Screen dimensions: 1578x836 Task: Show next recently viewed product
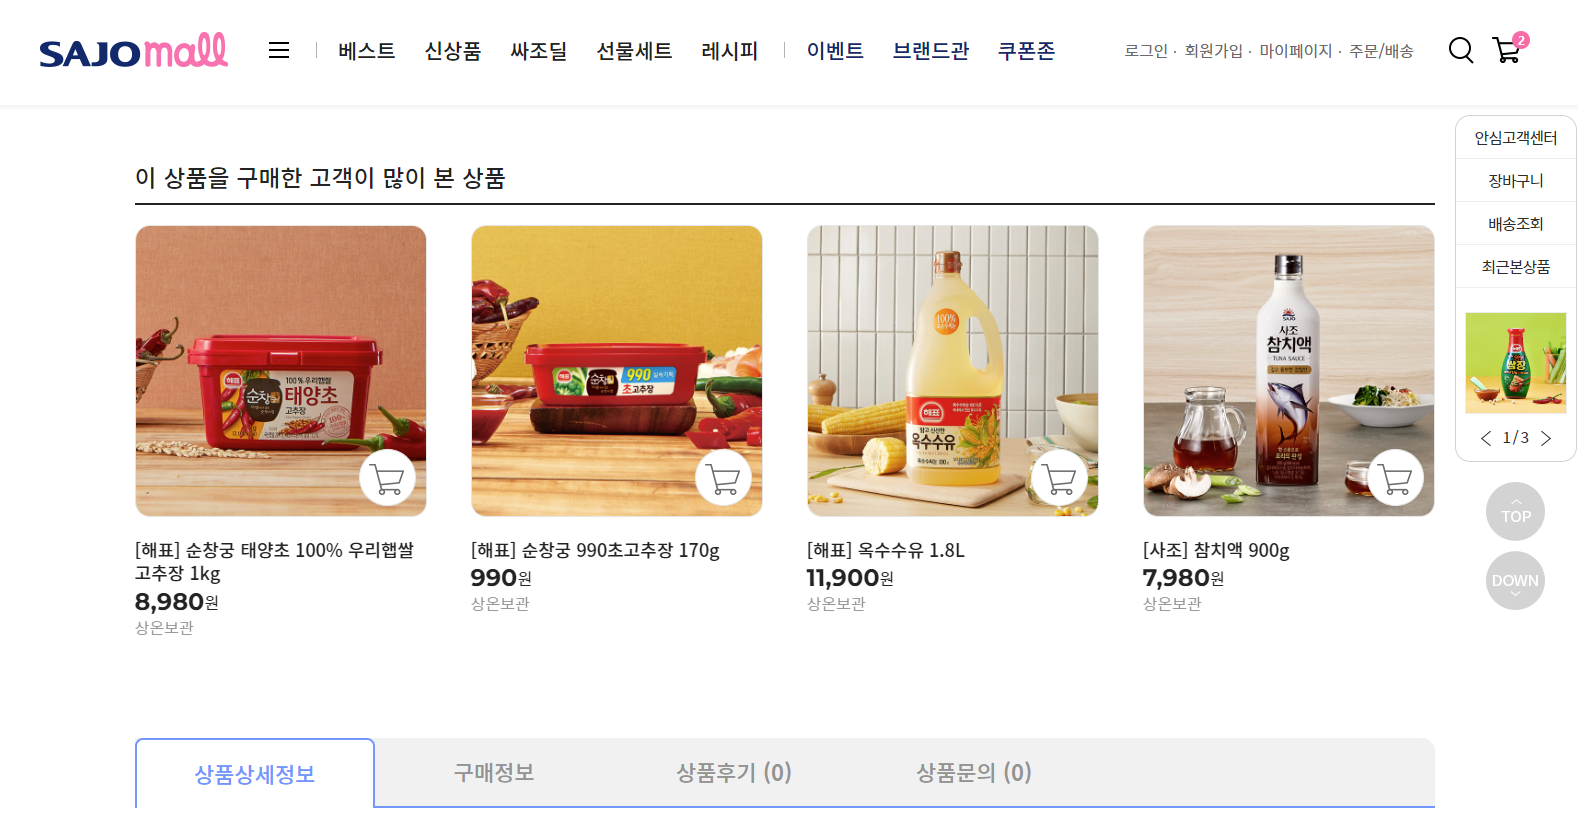(x=1546, y=438)
